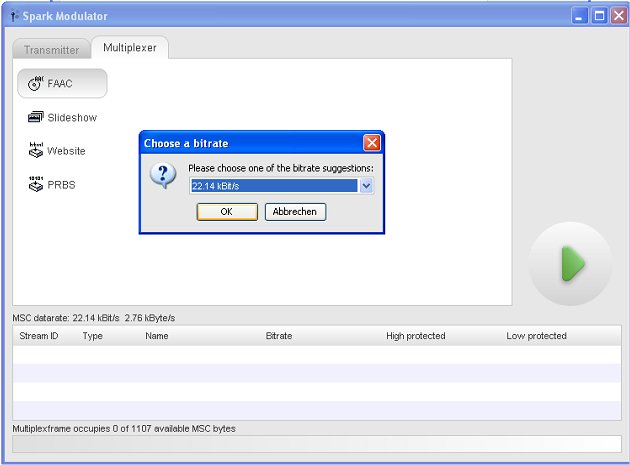Click the Bitrate column header
Image resolution: width=630 pixels, height=465 pixels.
pos(279,336)
